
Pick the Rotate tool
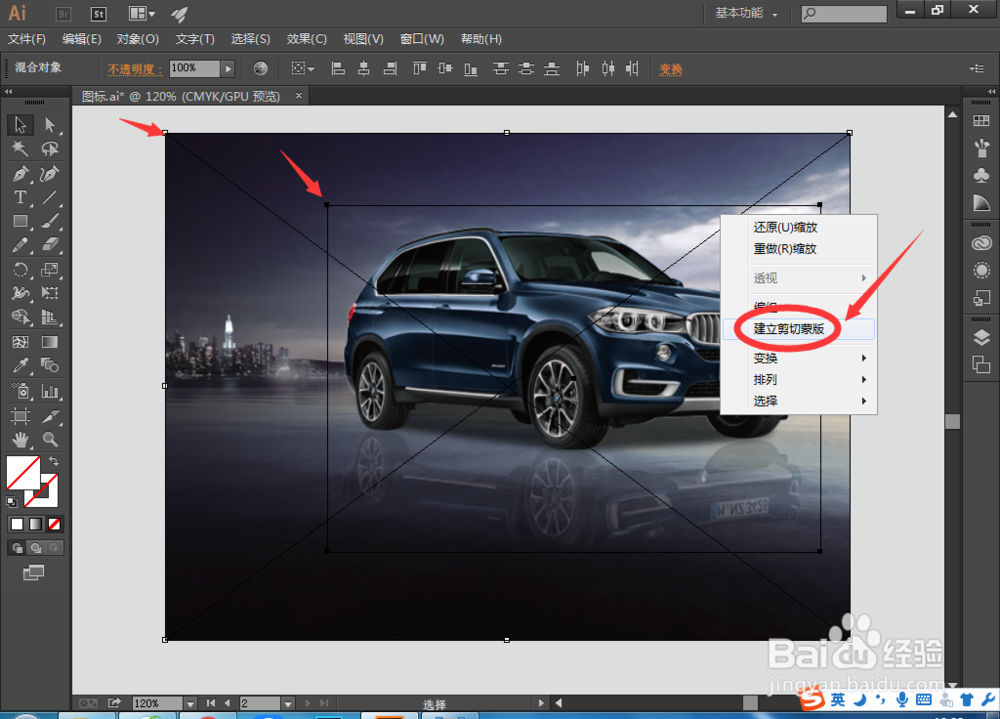pyautogui.click(x=20, y=269)
